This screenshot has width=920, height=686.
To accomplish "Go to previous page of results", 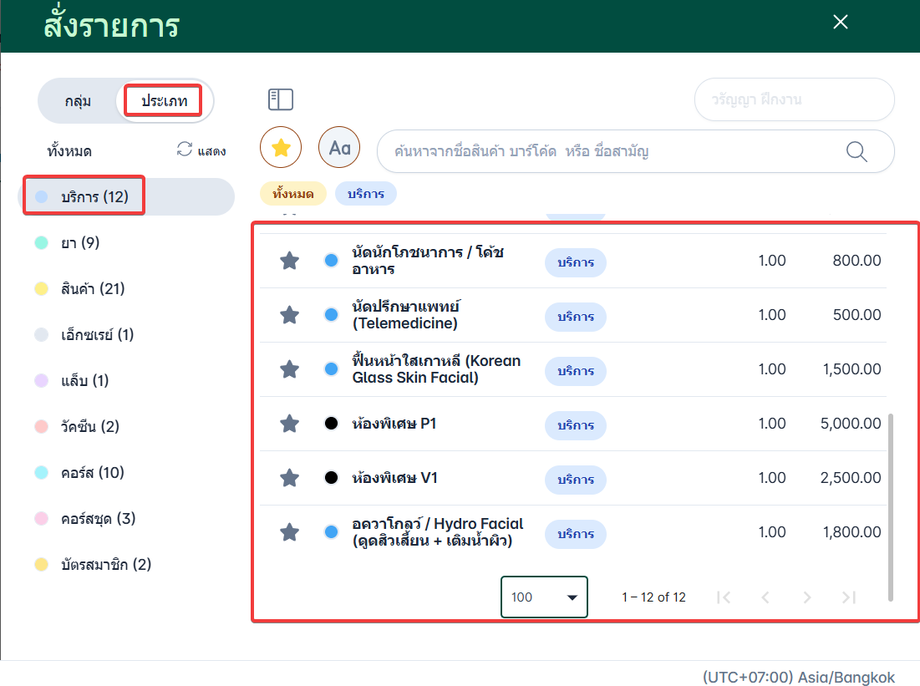I will pyautogui.click(x=765, y=597).
